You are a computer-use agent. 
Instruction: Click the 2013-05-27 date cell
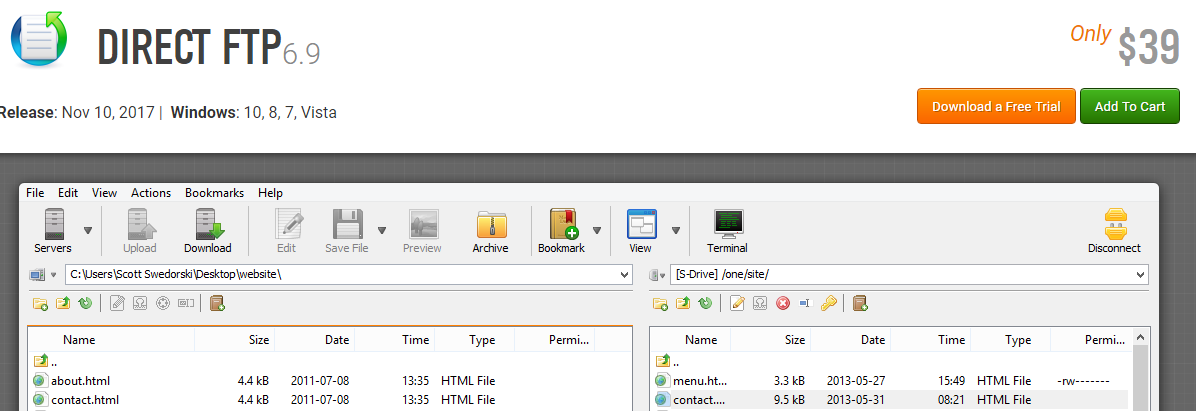(857, 380)
